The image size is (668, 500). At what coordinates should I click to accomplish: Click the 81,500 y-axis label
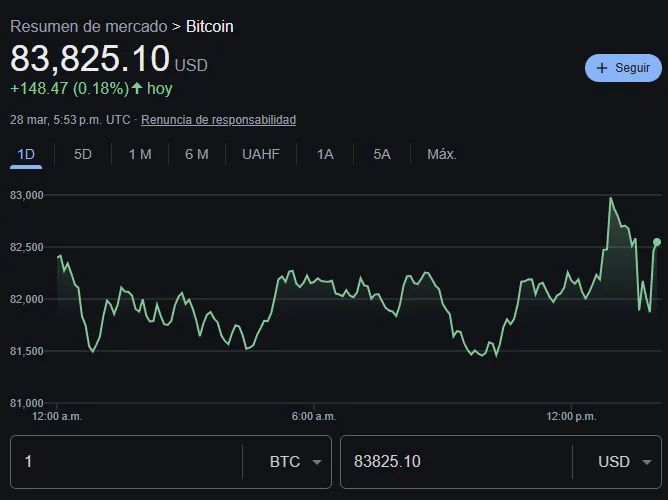tap(27, 351)
